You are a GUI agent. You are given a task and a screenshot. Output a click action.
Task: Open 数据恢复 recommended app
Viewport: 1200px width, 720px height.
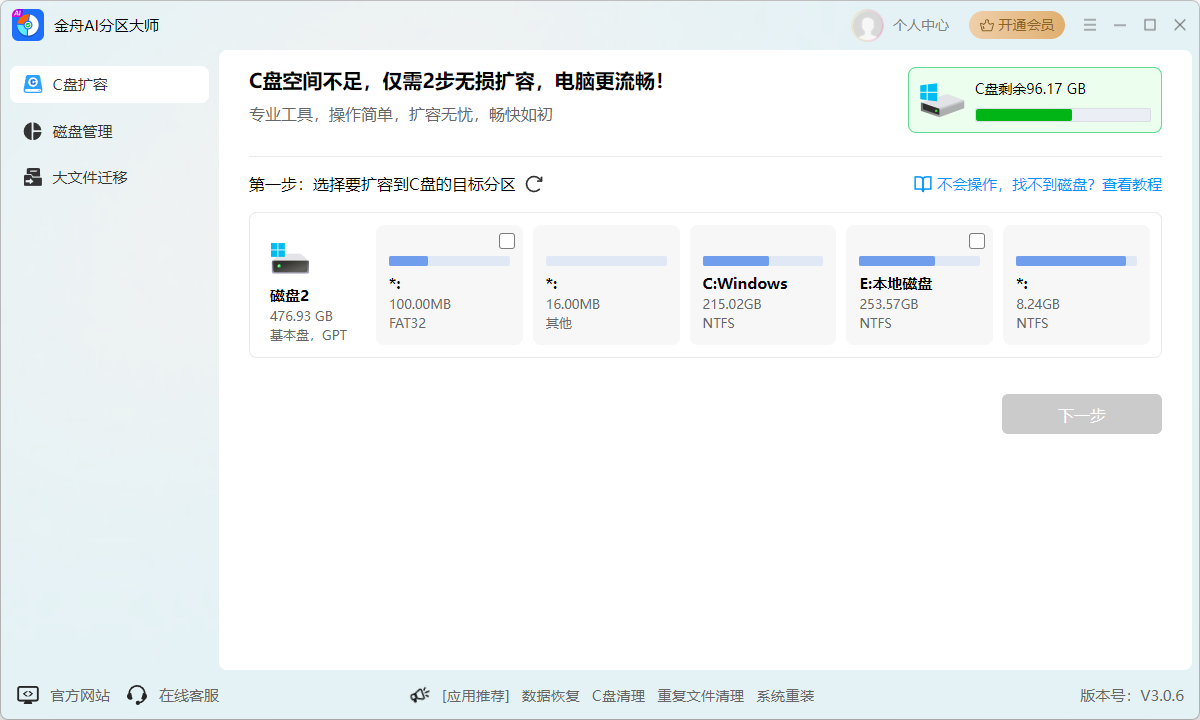click(x=551, y=696)
